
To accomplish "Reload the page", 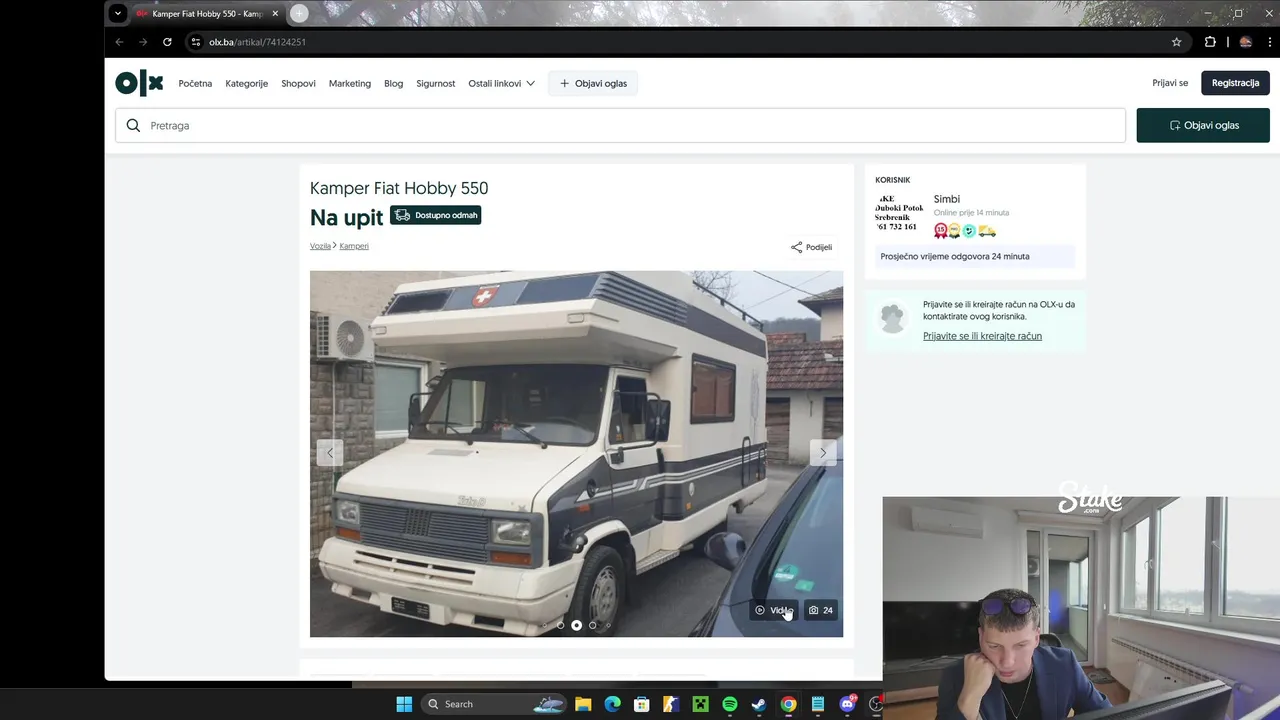I will pos(167,42).
